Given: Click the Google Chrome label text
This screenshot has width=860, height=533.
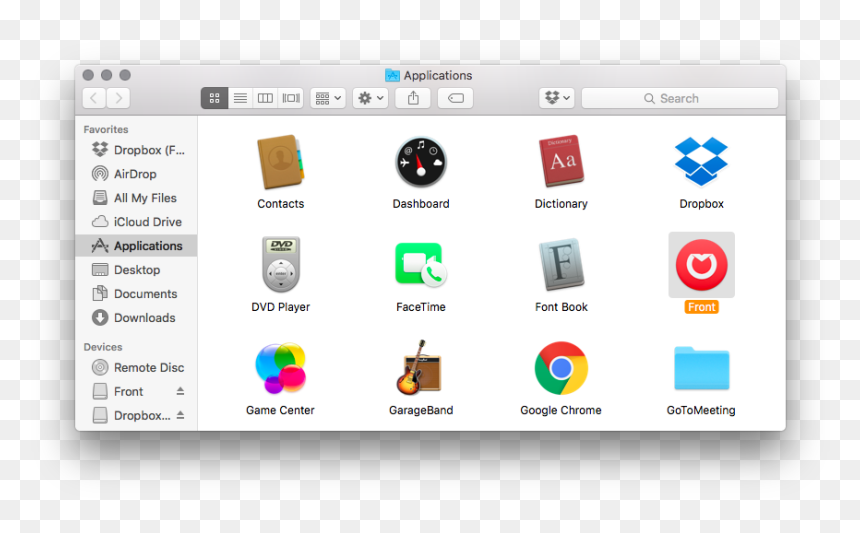Looking at the screenshot, I should pos(561,410).
